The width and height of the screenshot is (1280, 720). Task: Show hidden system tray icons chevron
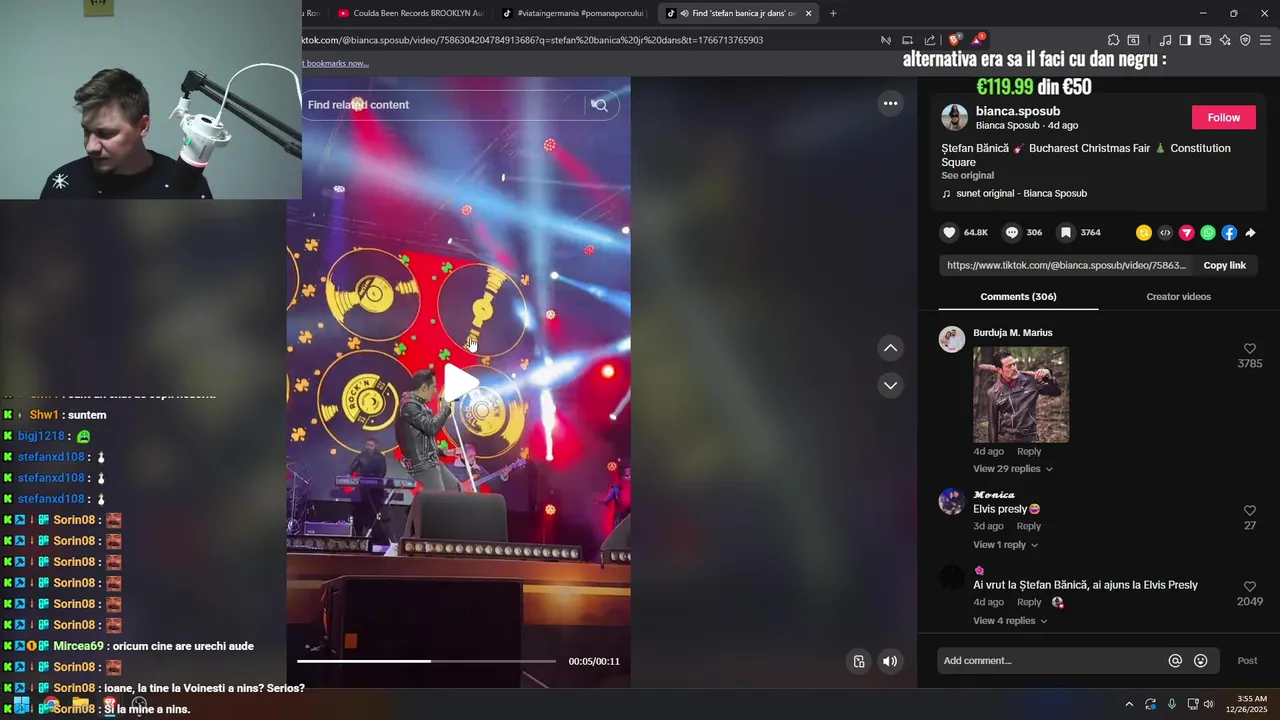pos(1129,704)
